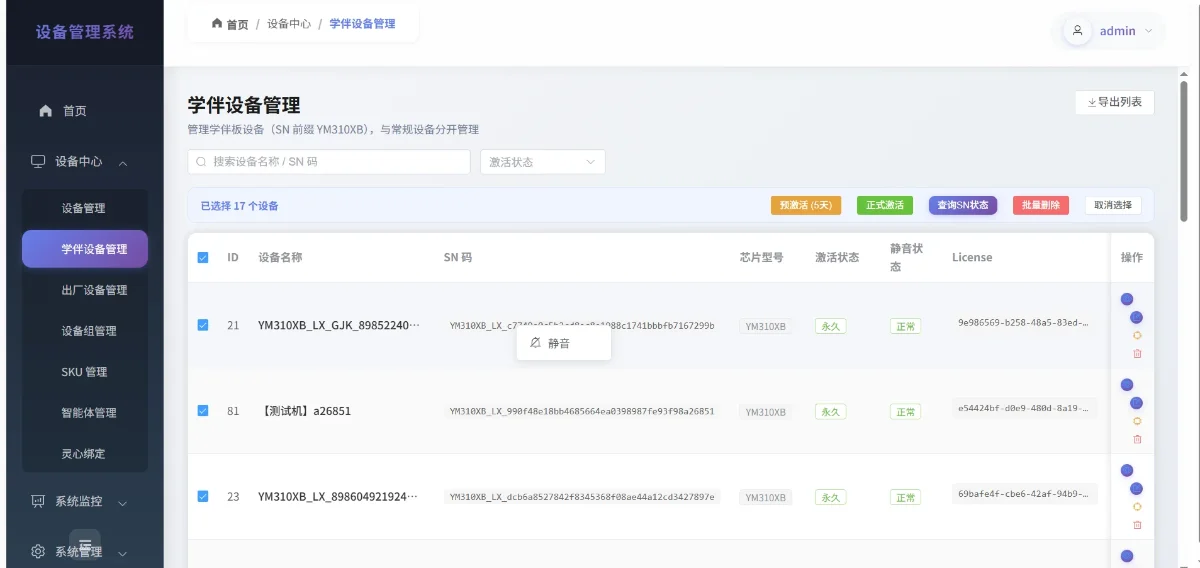
Task: Open the 激活状态 filter dropdown
Action: [x=542, y=162]
